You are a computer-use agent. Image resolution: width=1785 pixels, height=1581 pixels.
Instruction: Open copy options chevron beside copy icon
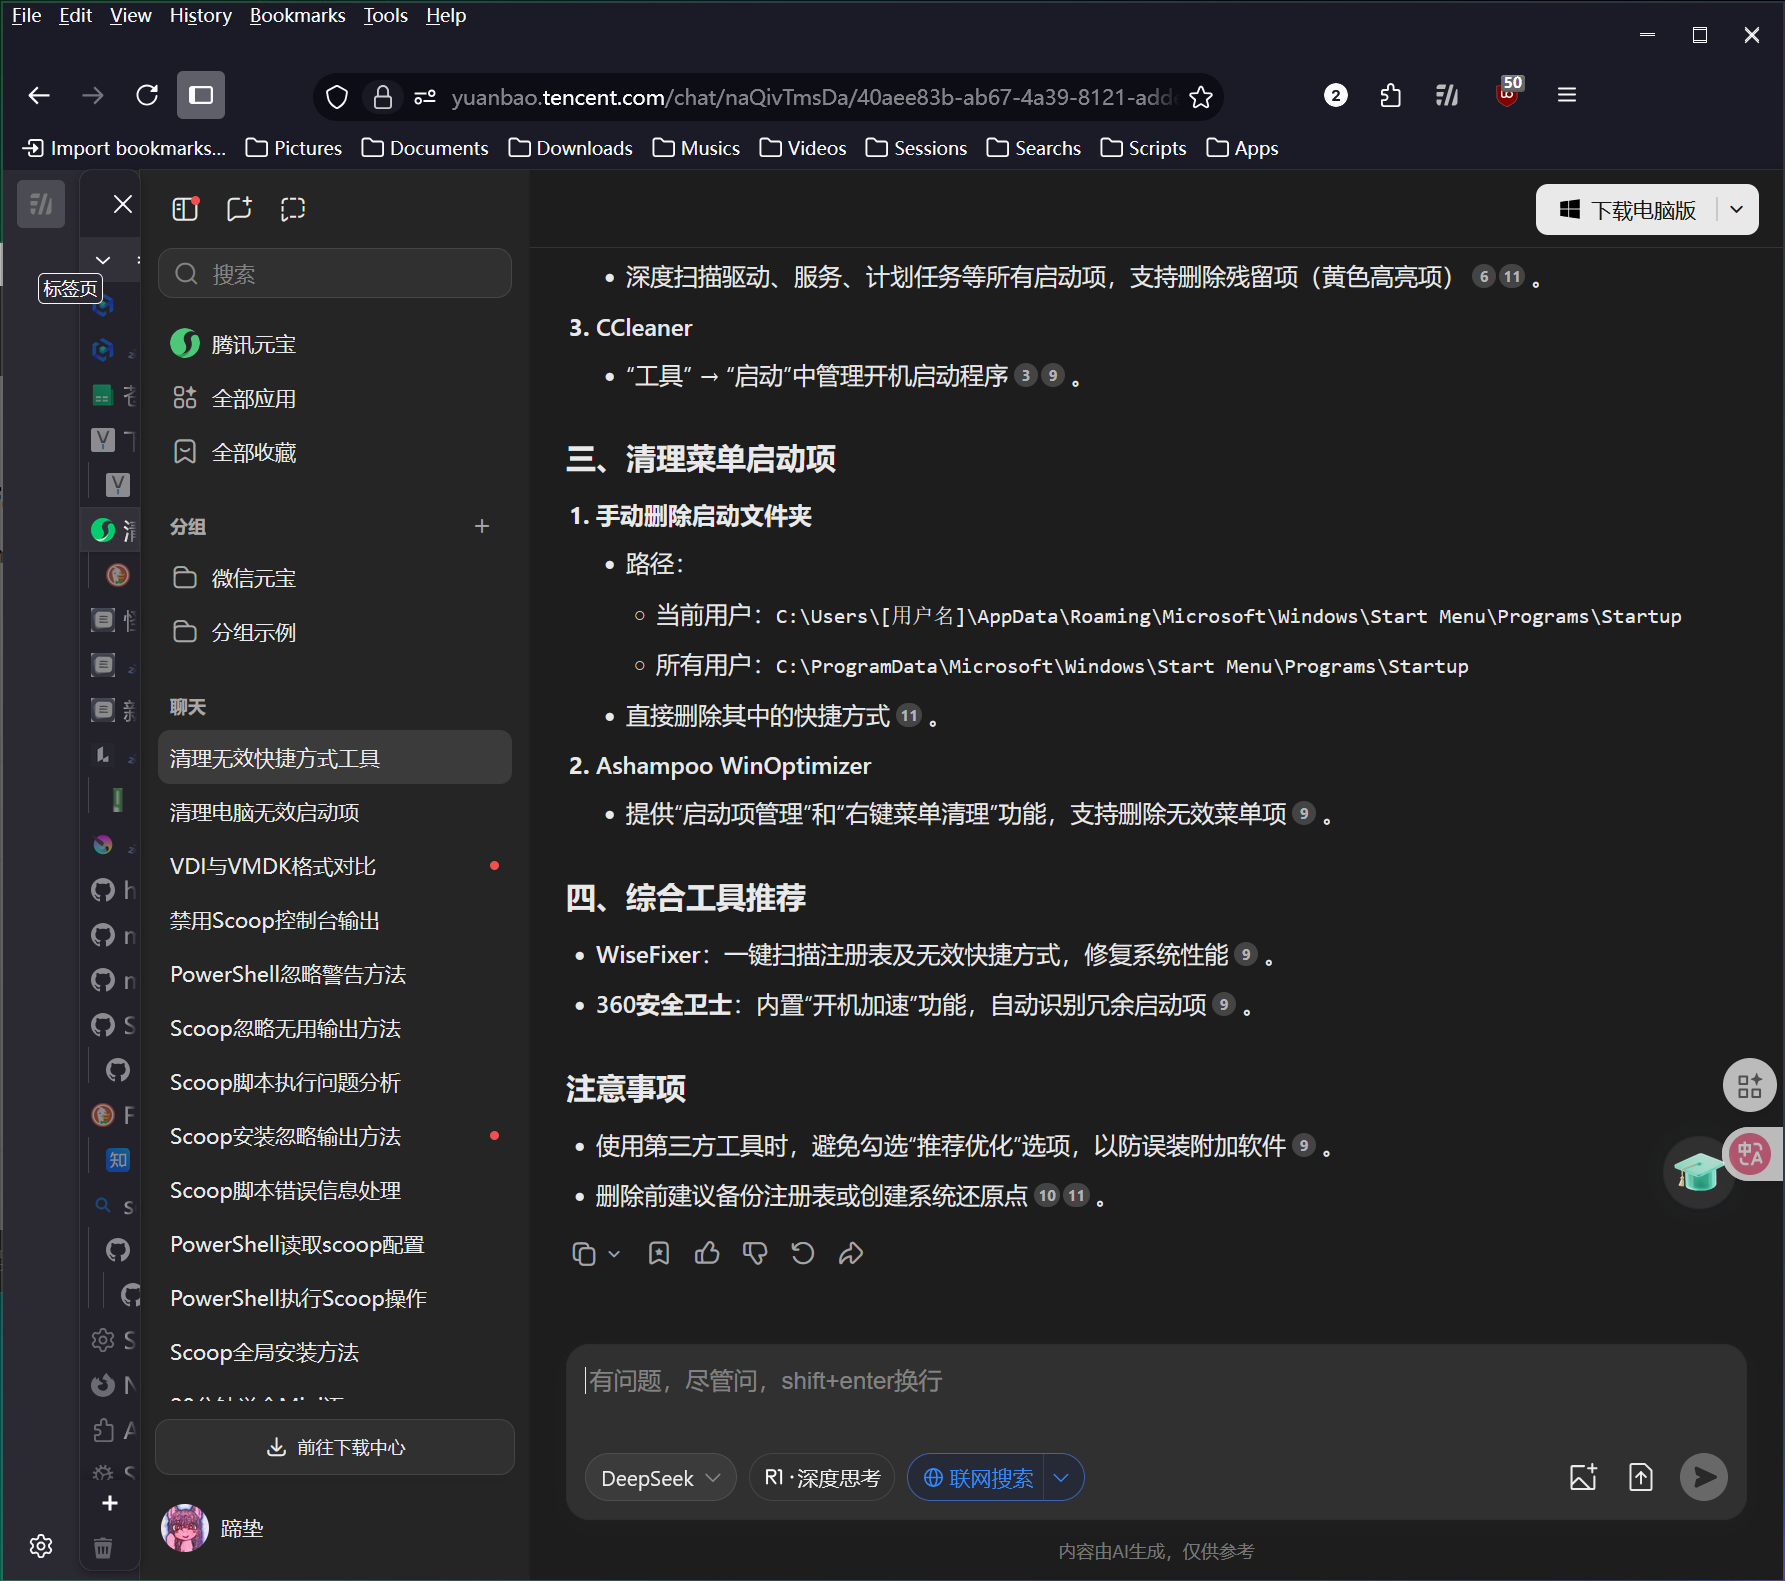[614, 1254]
